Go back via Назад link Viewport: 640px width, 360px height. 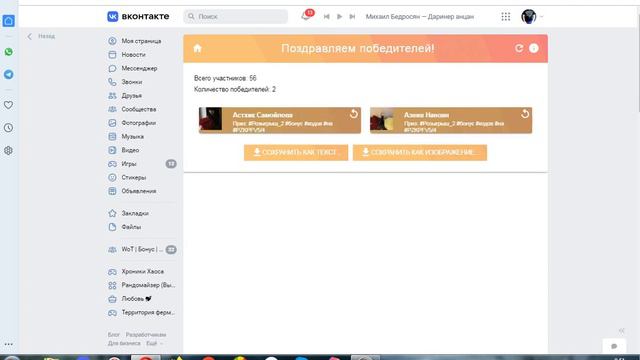coord(41,36)
